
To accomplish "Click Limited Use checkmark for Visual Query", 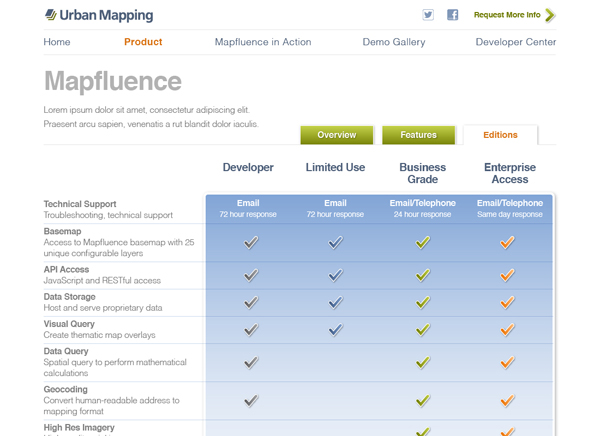I will point(336,329).
